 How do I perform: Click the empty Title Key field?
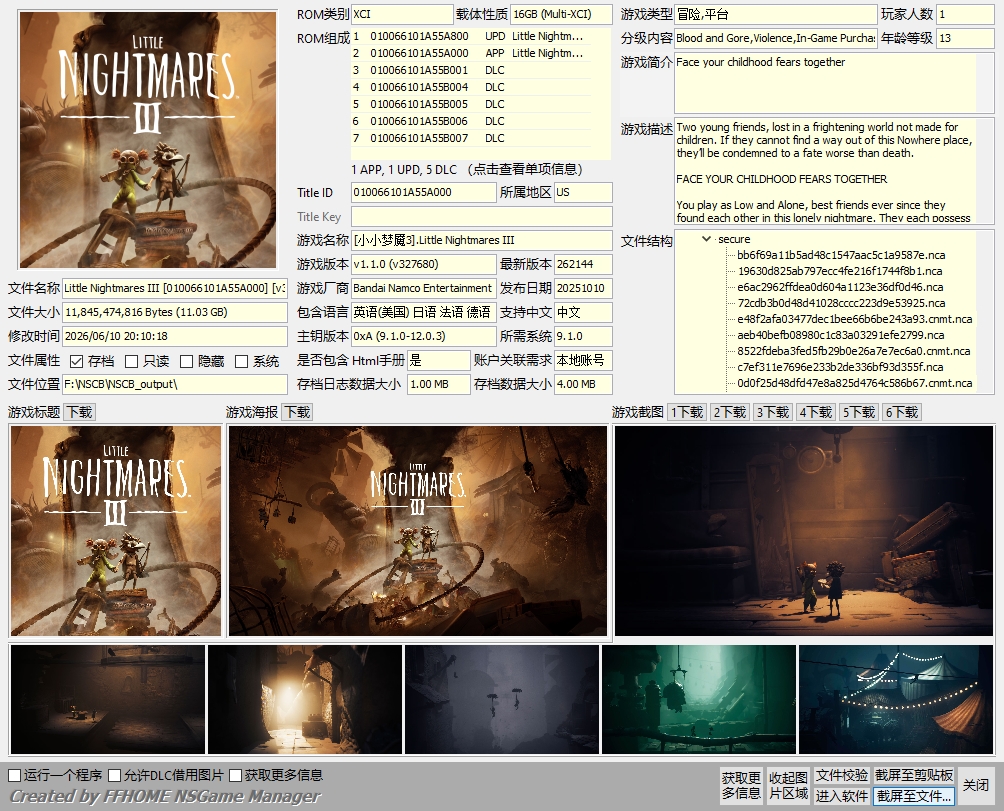coord(482,216)
